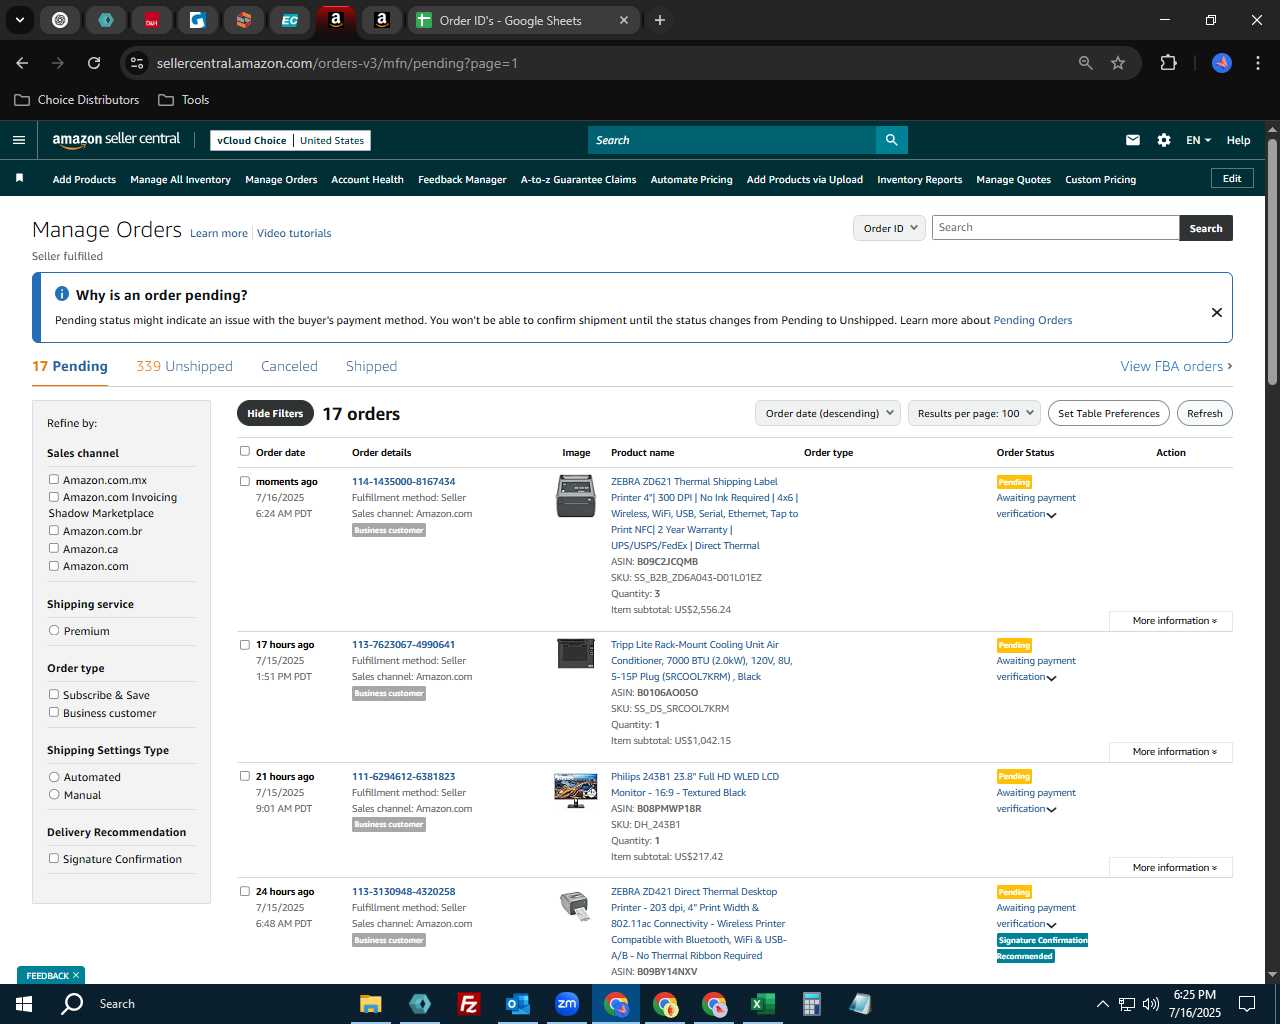Select Automated shipping settings type
Viewport: 1280px width, 1024px height.
[x=54, y=776]
